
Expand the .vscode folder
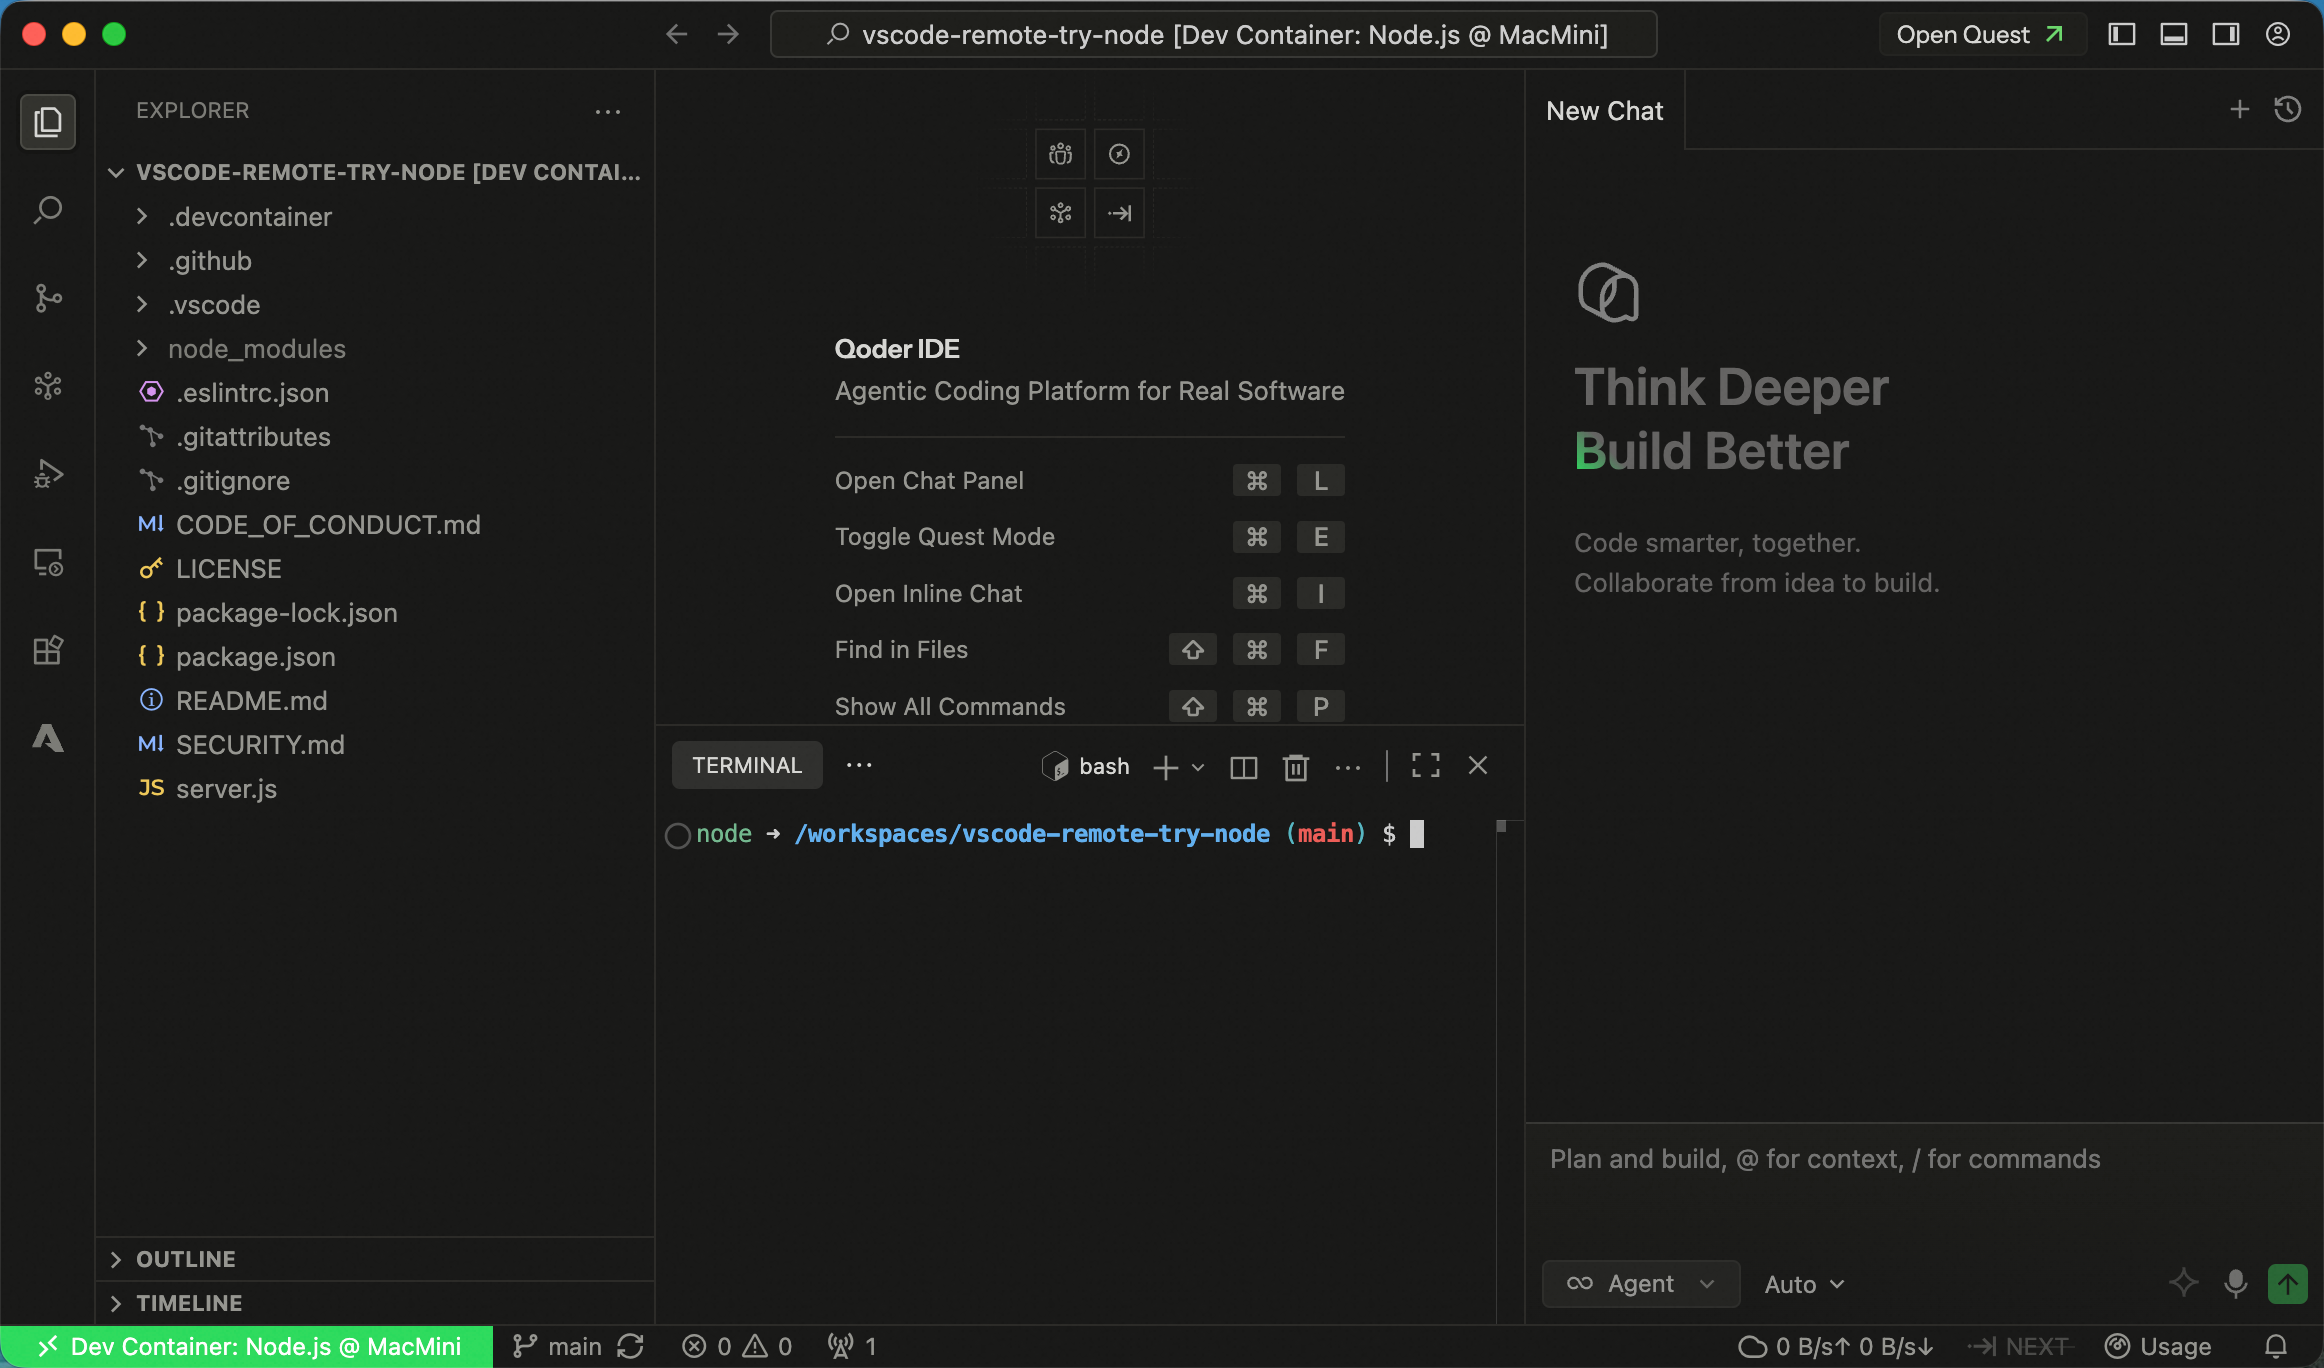click(375, 305)
